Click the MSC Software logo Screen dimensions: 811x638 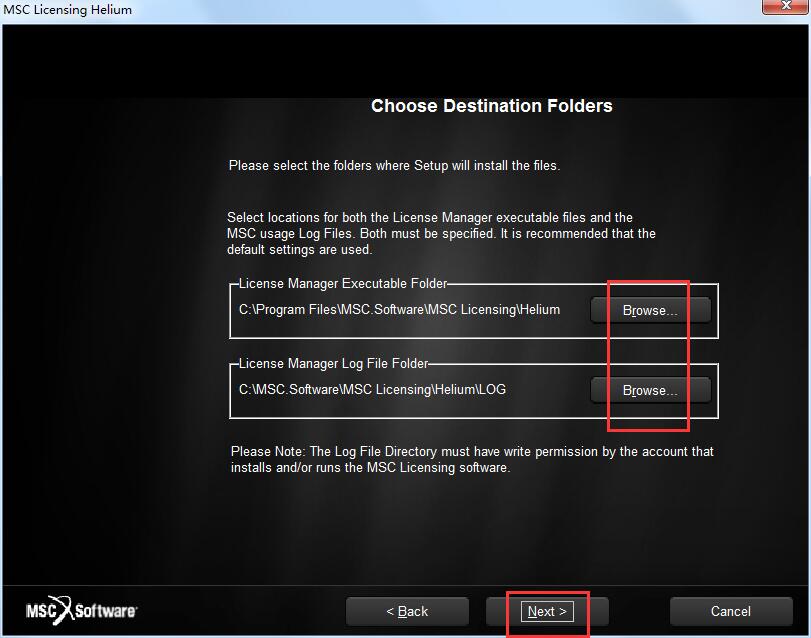pos(81,611)
